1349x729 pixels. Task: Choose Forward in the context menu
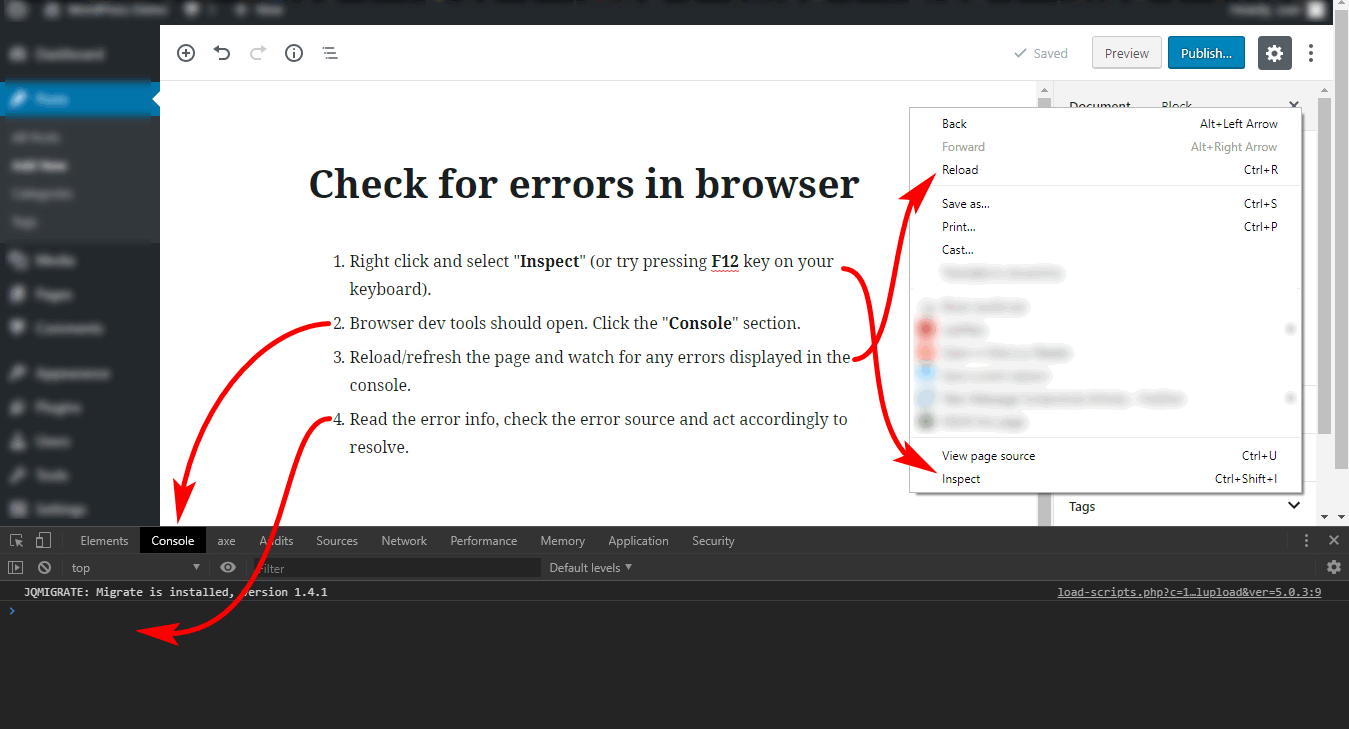click(1106, 147)
